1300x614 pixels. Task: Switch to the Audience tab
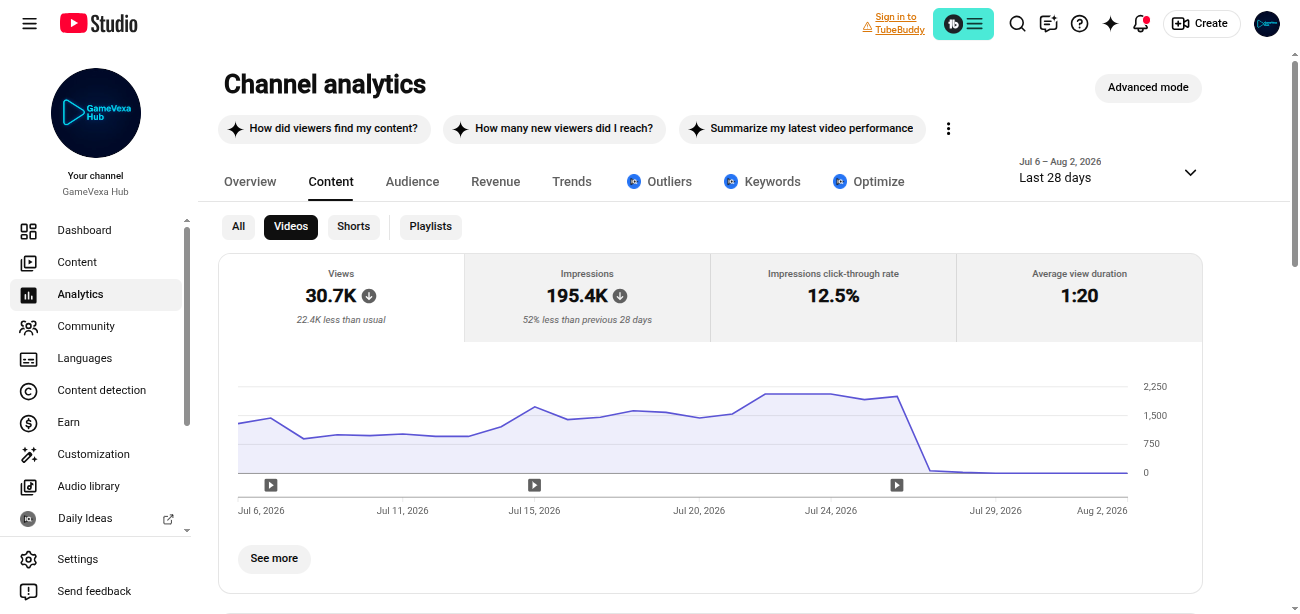point(413,182)
